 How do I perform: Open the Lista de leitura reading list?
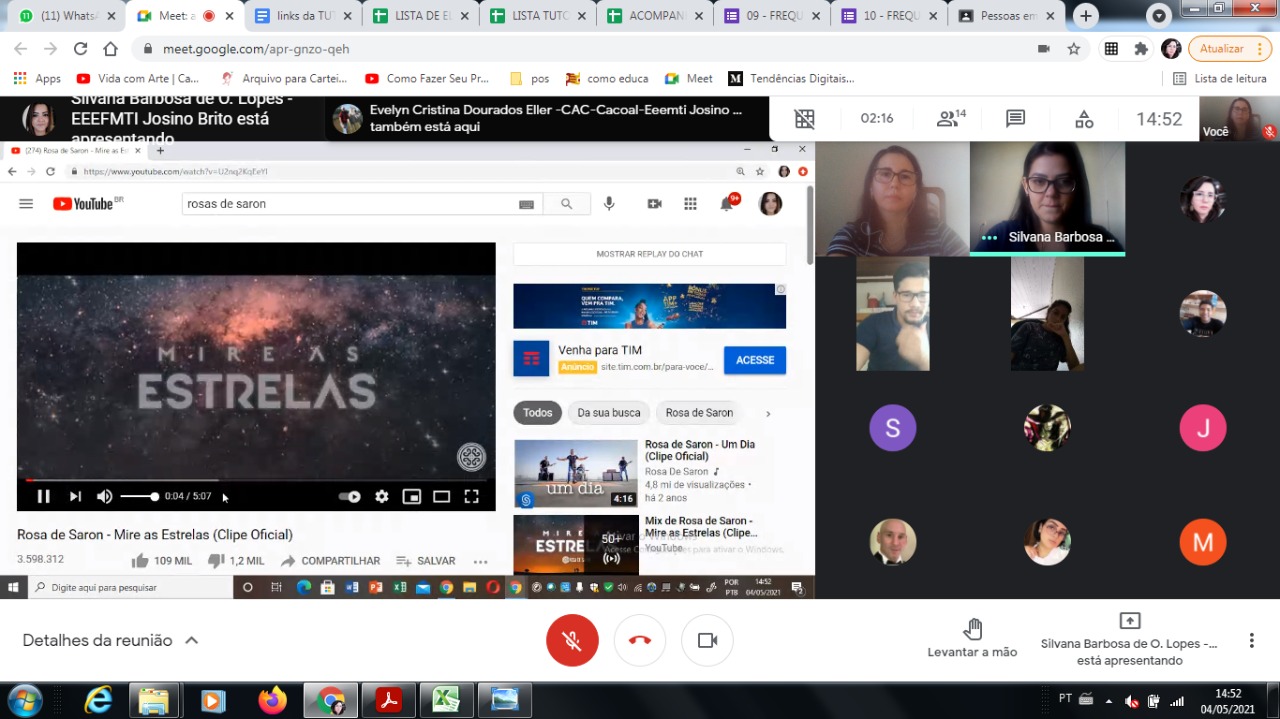(1220, 78)
